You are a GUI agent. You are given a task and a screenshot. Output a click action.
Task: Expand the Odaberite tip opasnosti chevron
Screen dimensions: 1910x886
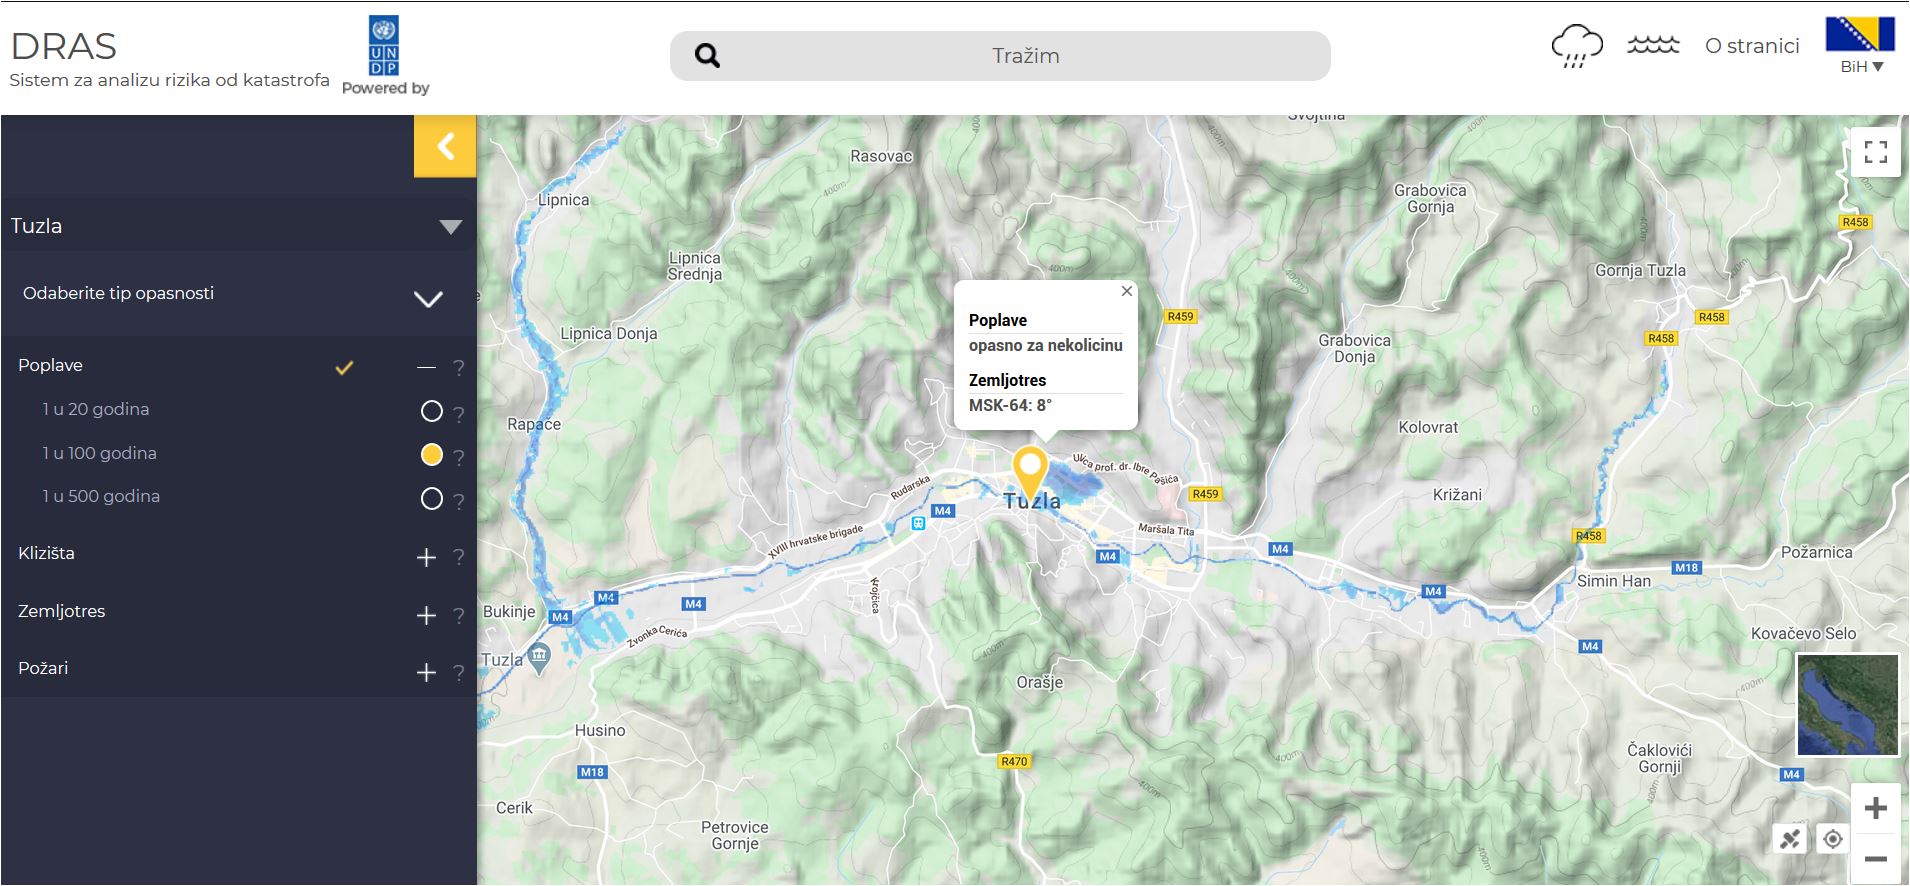pos(428,298)
